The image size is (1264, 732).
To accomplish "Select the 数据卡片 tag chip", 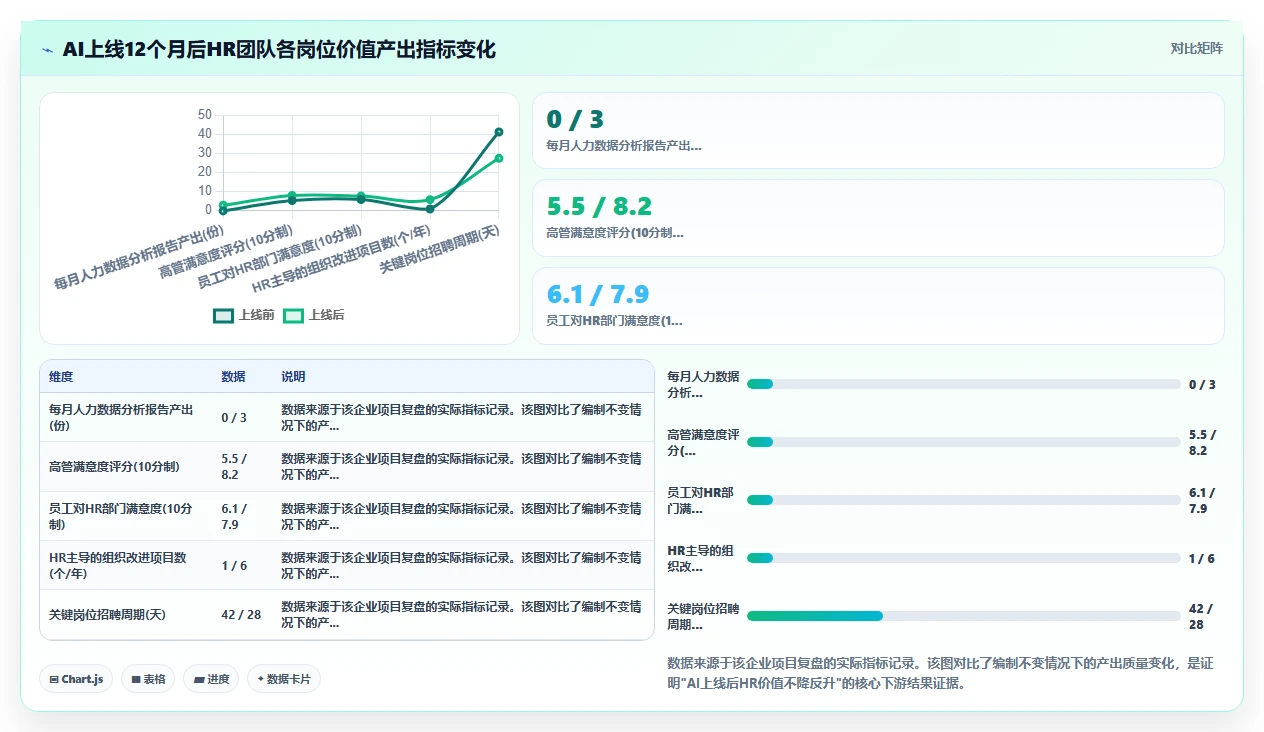I will tap(284, 679).
